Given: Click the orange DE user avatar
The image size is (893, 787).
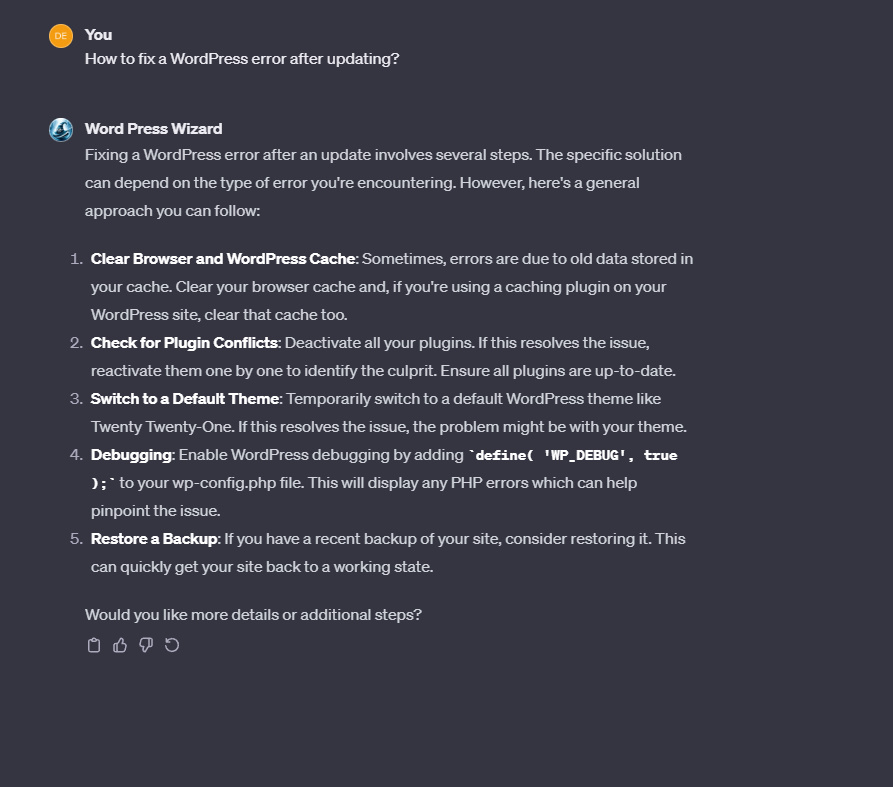Looking at the screenshot, I should pos(61,36).
